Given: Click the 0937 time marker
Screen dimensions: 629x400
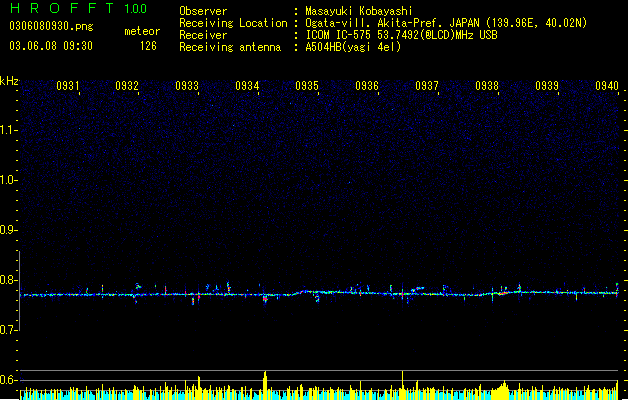Looking at the screenshot, I should pos(427,86).
